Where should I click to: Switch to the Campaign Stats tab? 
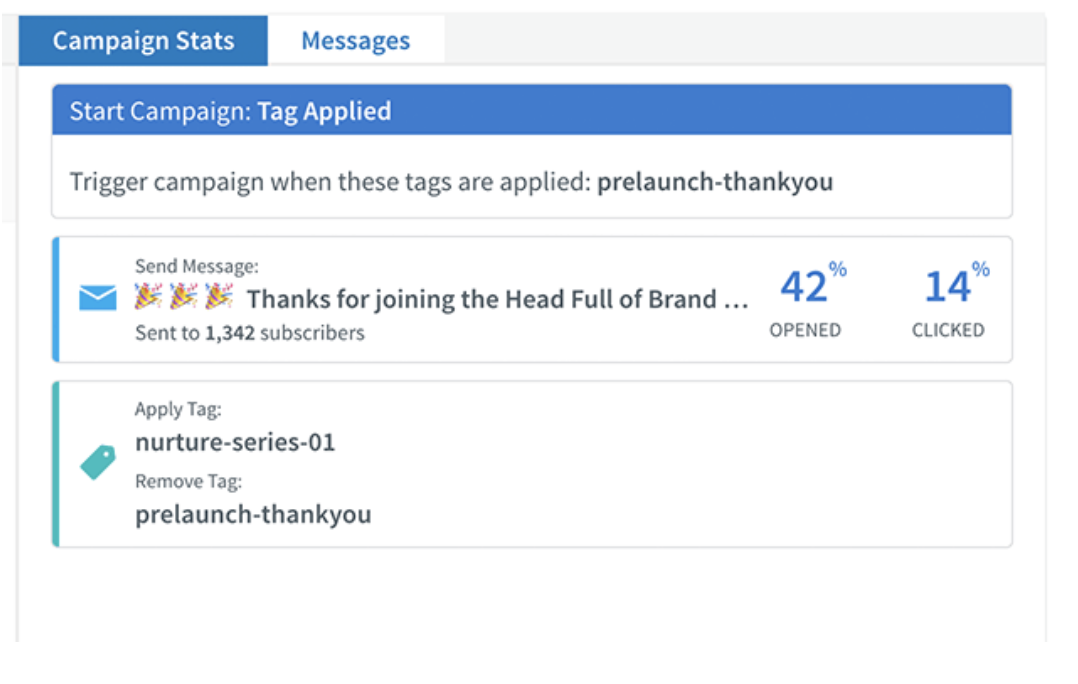143,41
